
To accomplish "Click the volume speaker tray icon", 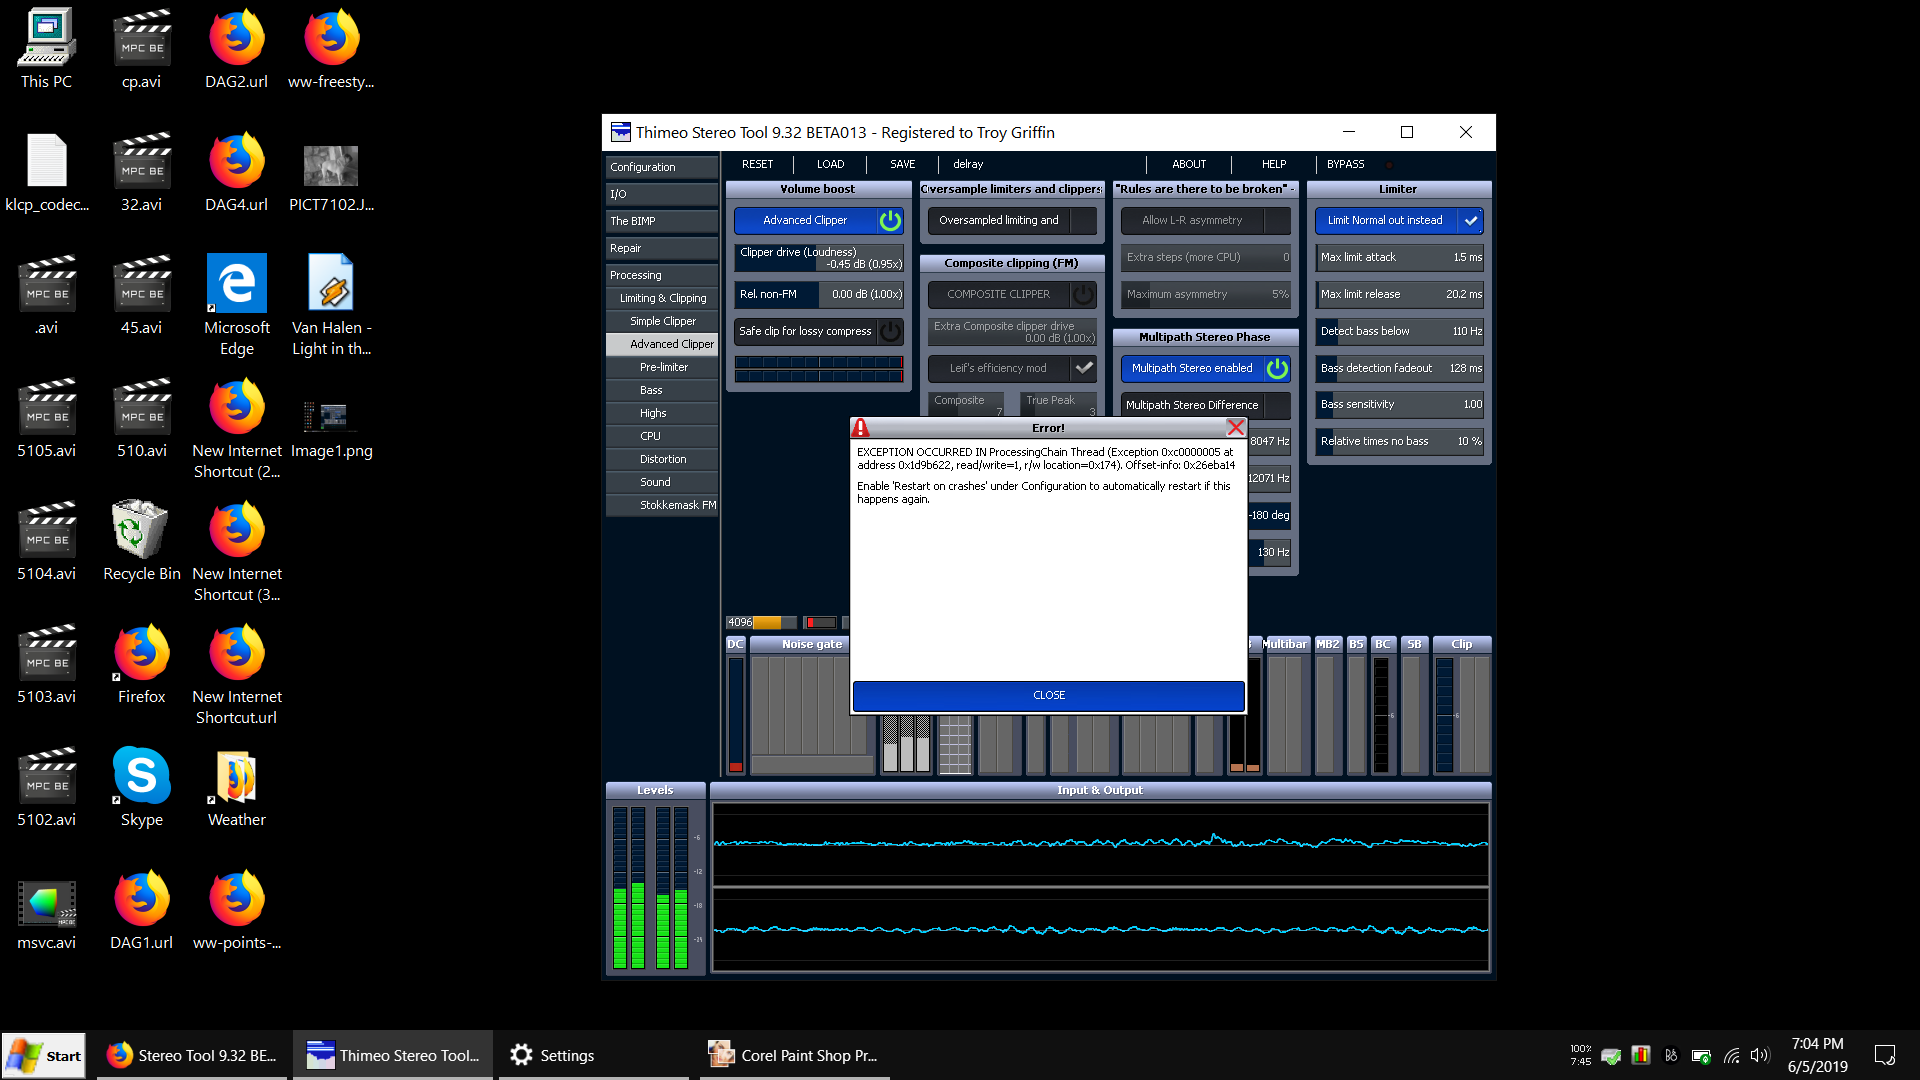I will 1760,1055.
